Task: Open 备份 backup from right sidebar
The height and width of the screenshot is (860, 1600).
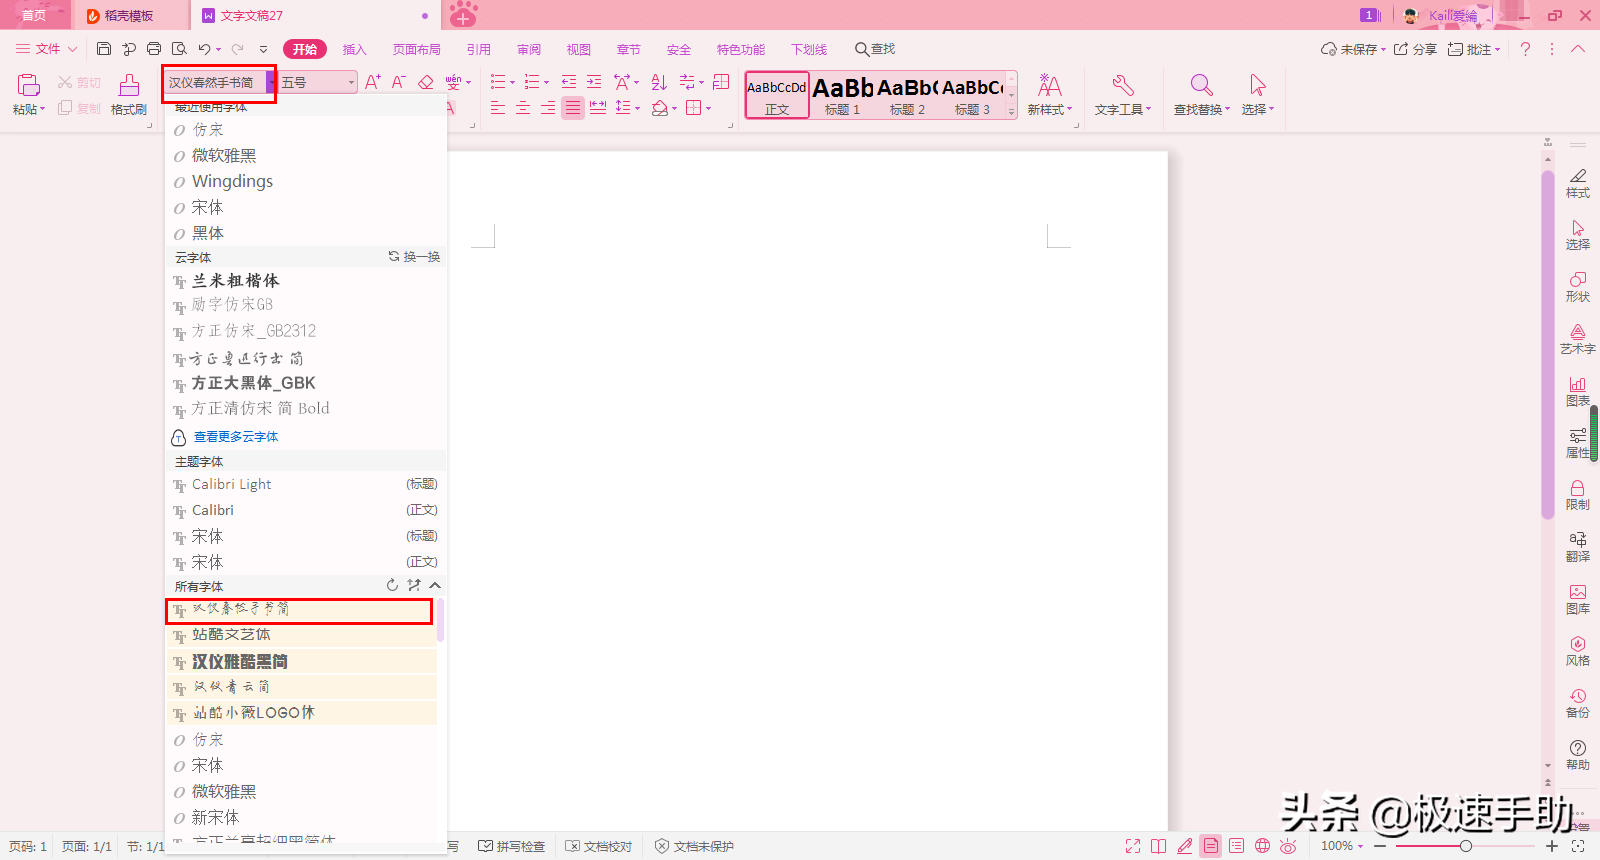Action: 1578,703
